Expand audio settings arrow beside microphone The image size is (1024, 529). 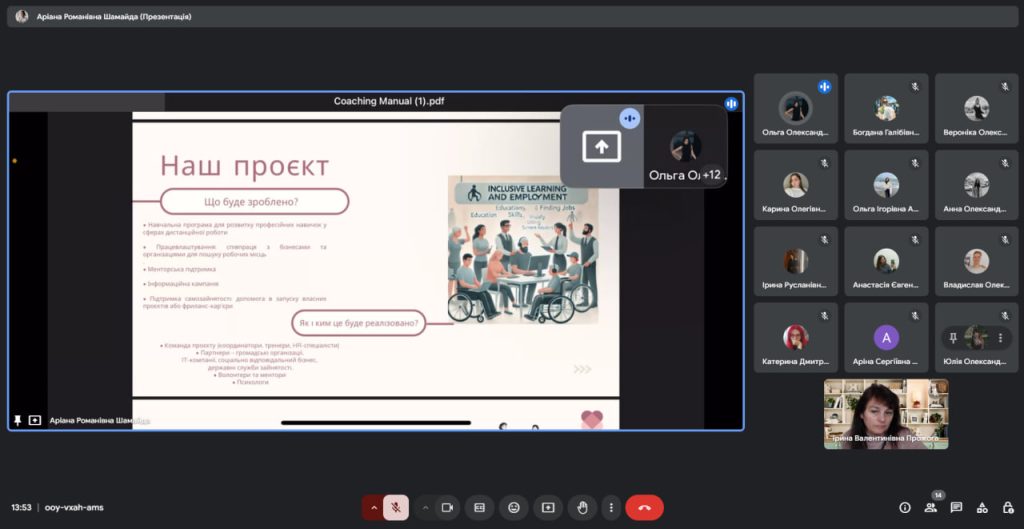[x=374, y=508]
